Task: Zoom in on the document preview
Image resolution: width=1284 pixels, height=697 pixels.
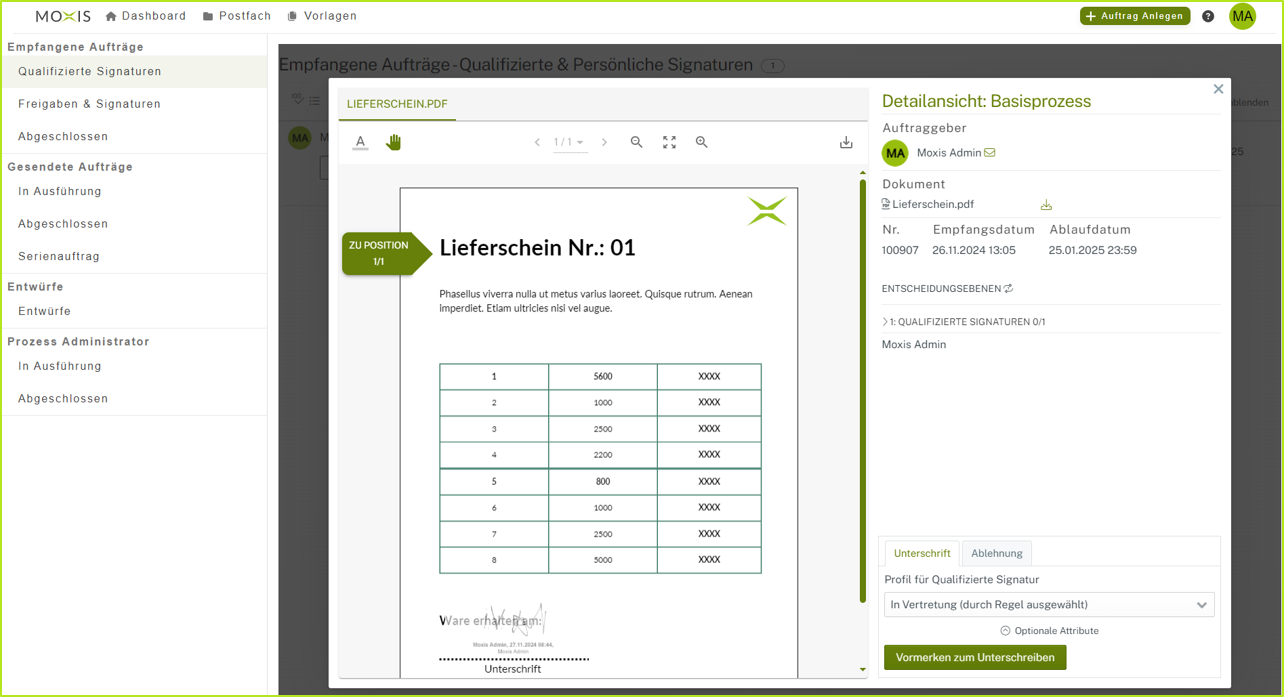Action: 702,142
